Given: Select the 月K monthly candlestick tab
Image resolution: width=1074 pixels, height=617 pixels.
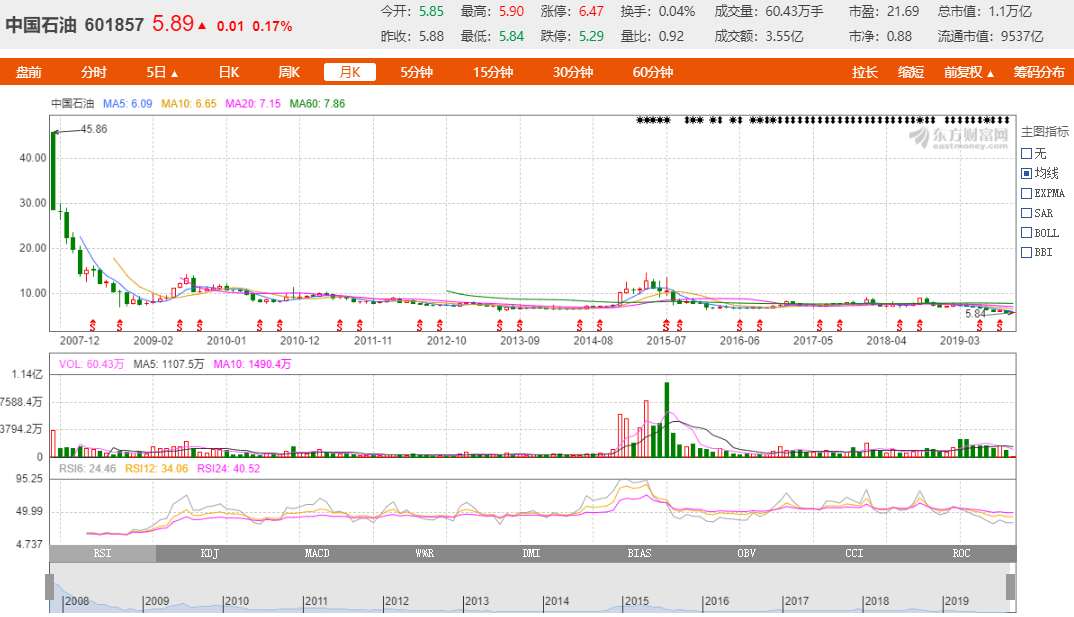Looking at the screenshot, I should [350, 72].
